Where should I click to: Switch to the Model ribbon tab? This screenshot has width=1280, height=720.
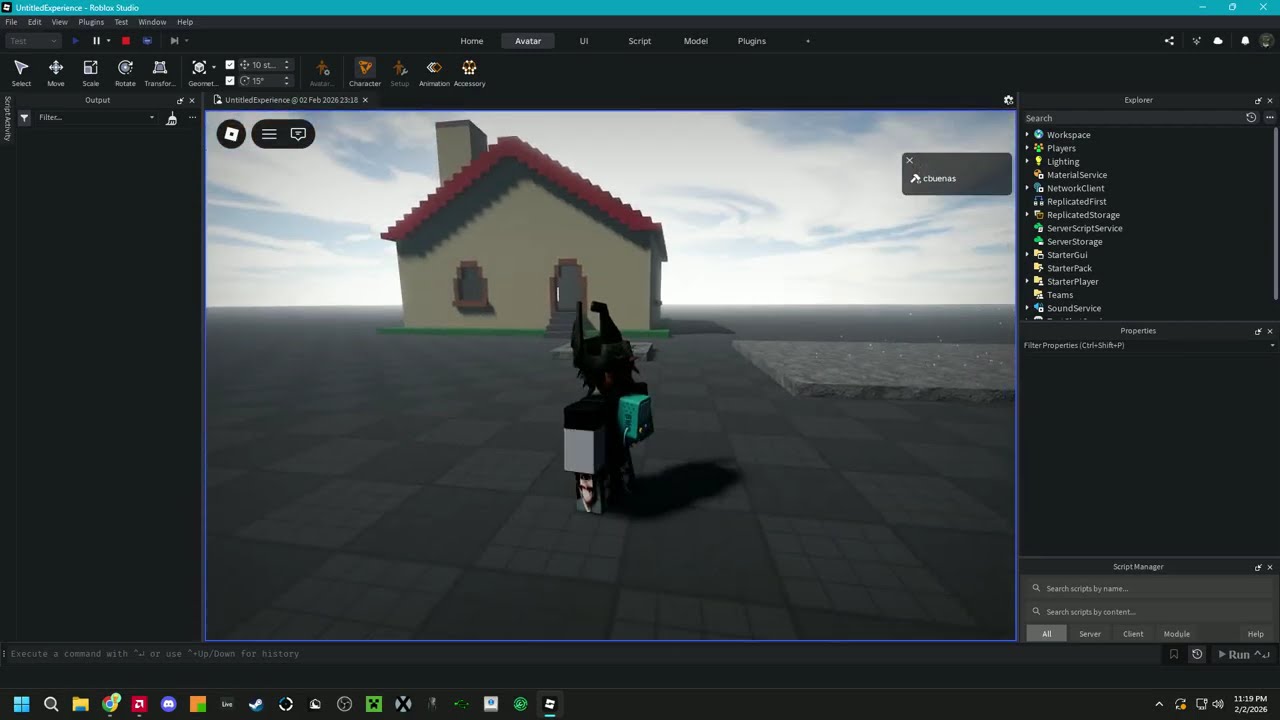(696, 41)
